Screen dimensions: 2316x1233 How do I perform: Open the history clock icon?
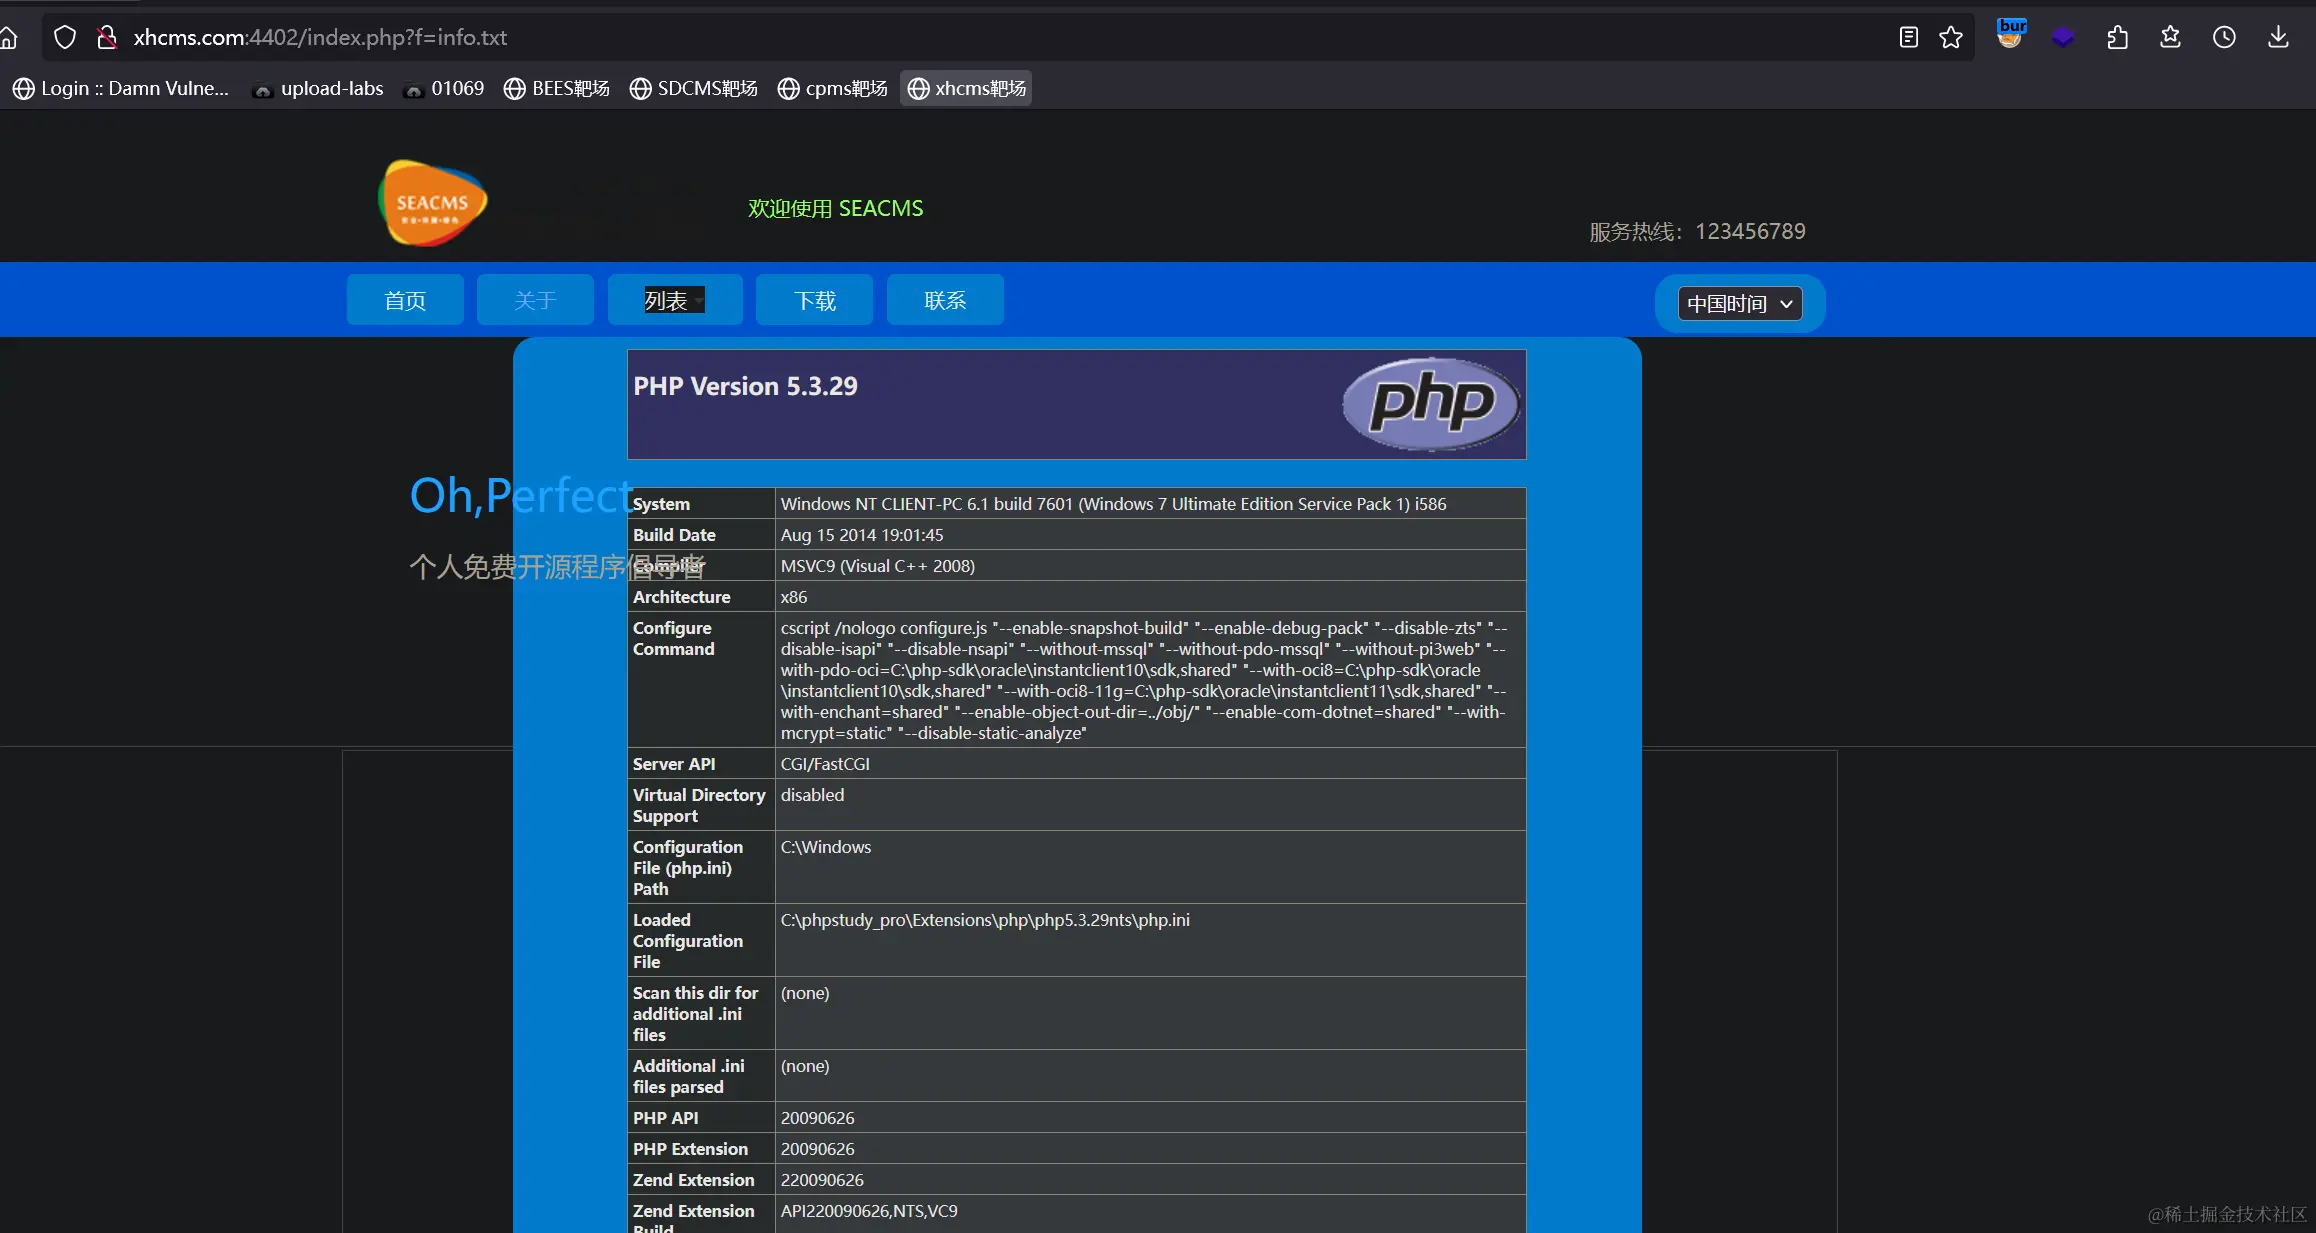click(2224, 38)
